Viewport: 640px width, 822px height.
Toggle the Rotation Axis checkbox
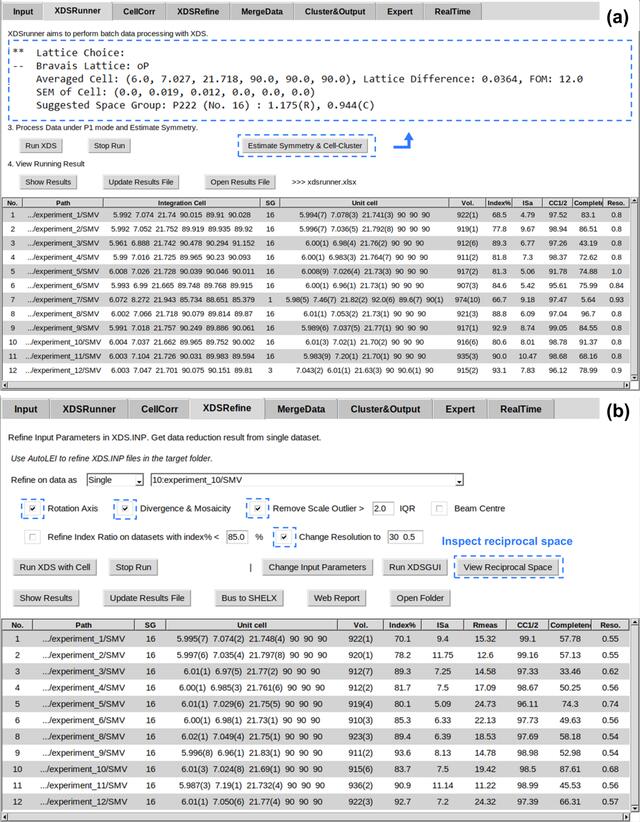click(x=33, y=509)
